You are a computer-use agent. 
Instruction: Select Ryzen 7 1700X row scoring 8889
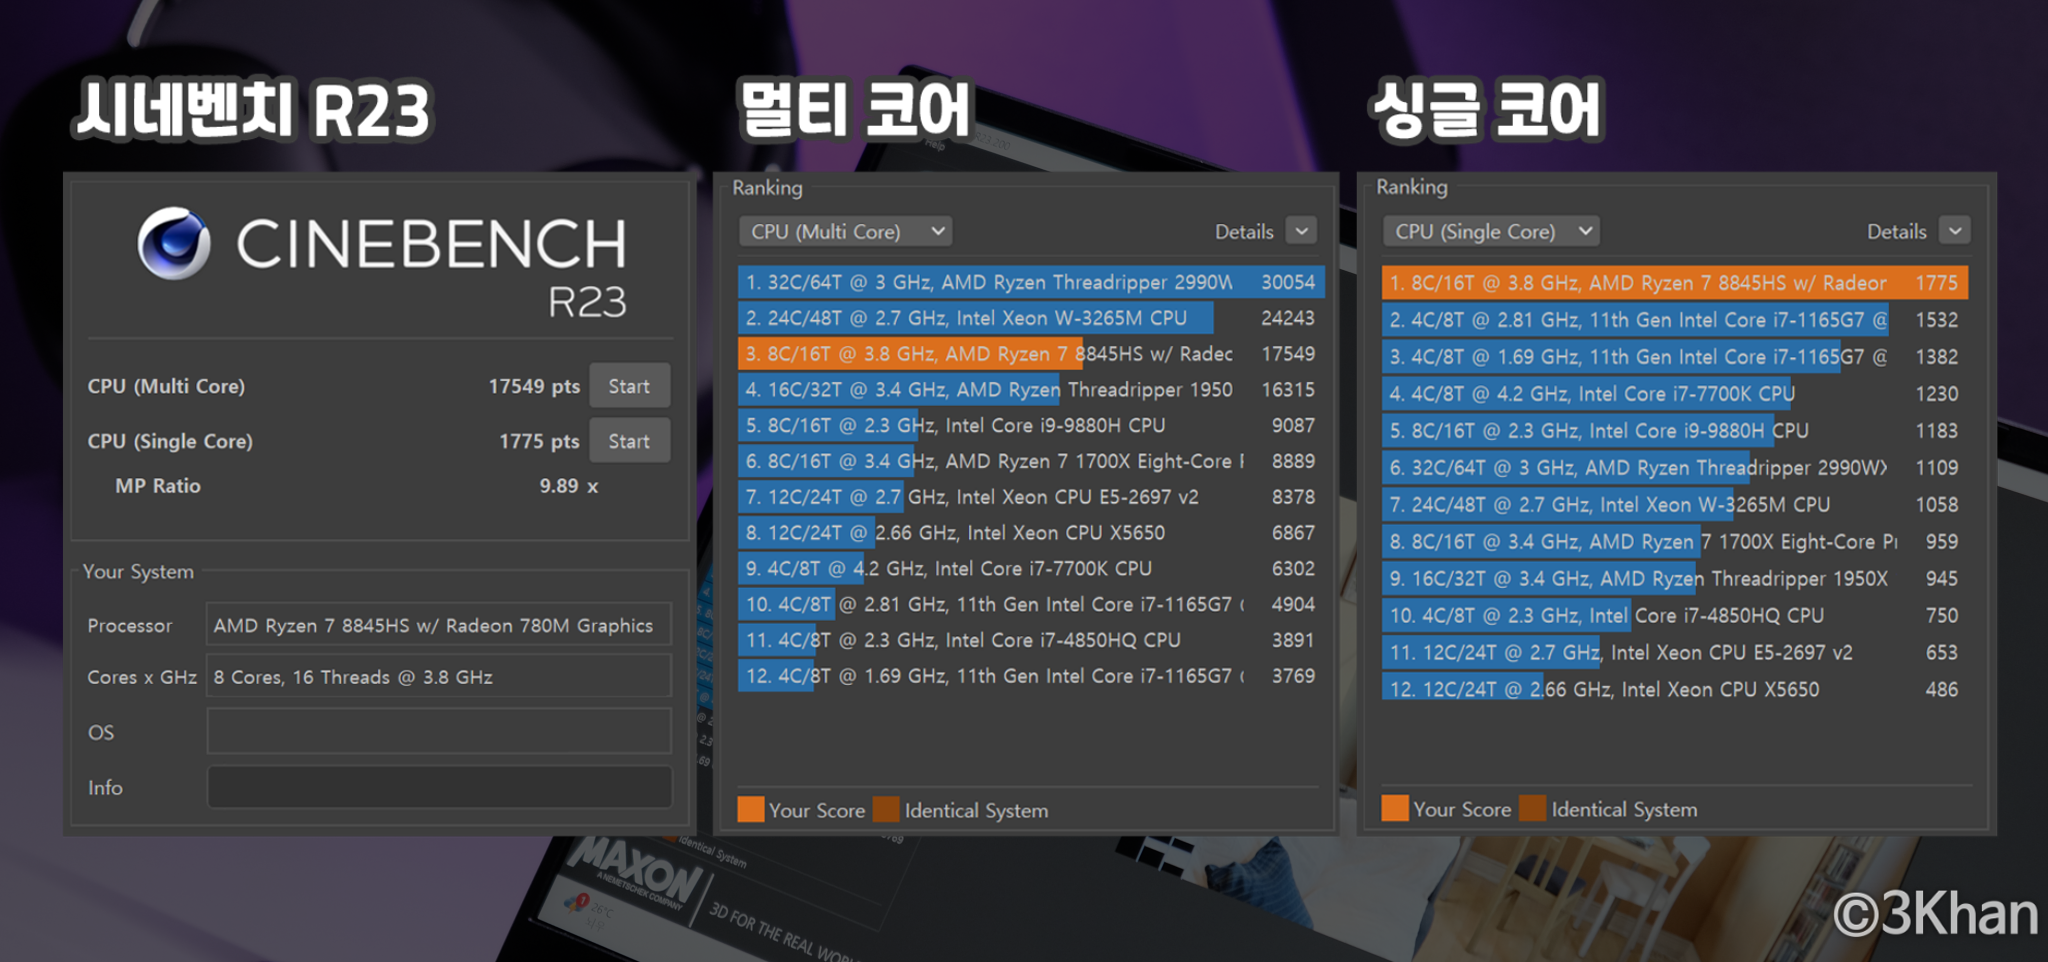pos(1031,461)
